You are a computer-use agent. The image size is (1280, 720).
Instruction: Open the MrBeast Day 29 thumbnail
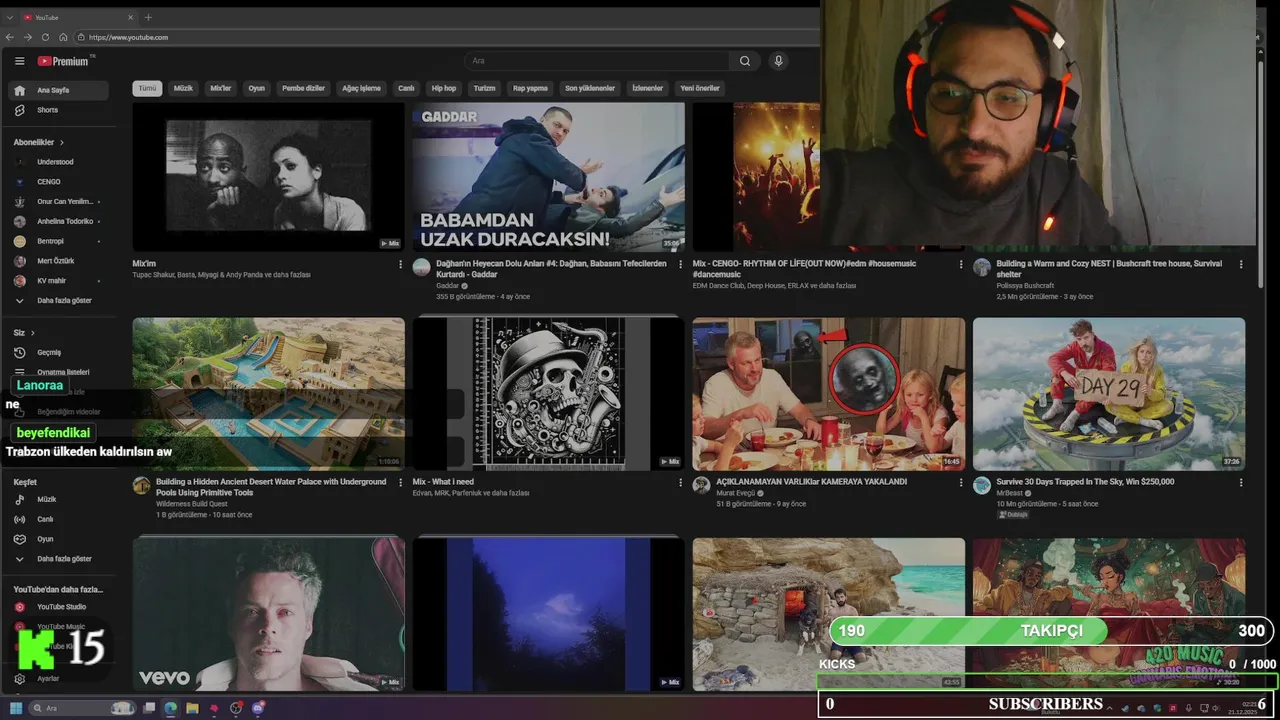point(1109,393)
